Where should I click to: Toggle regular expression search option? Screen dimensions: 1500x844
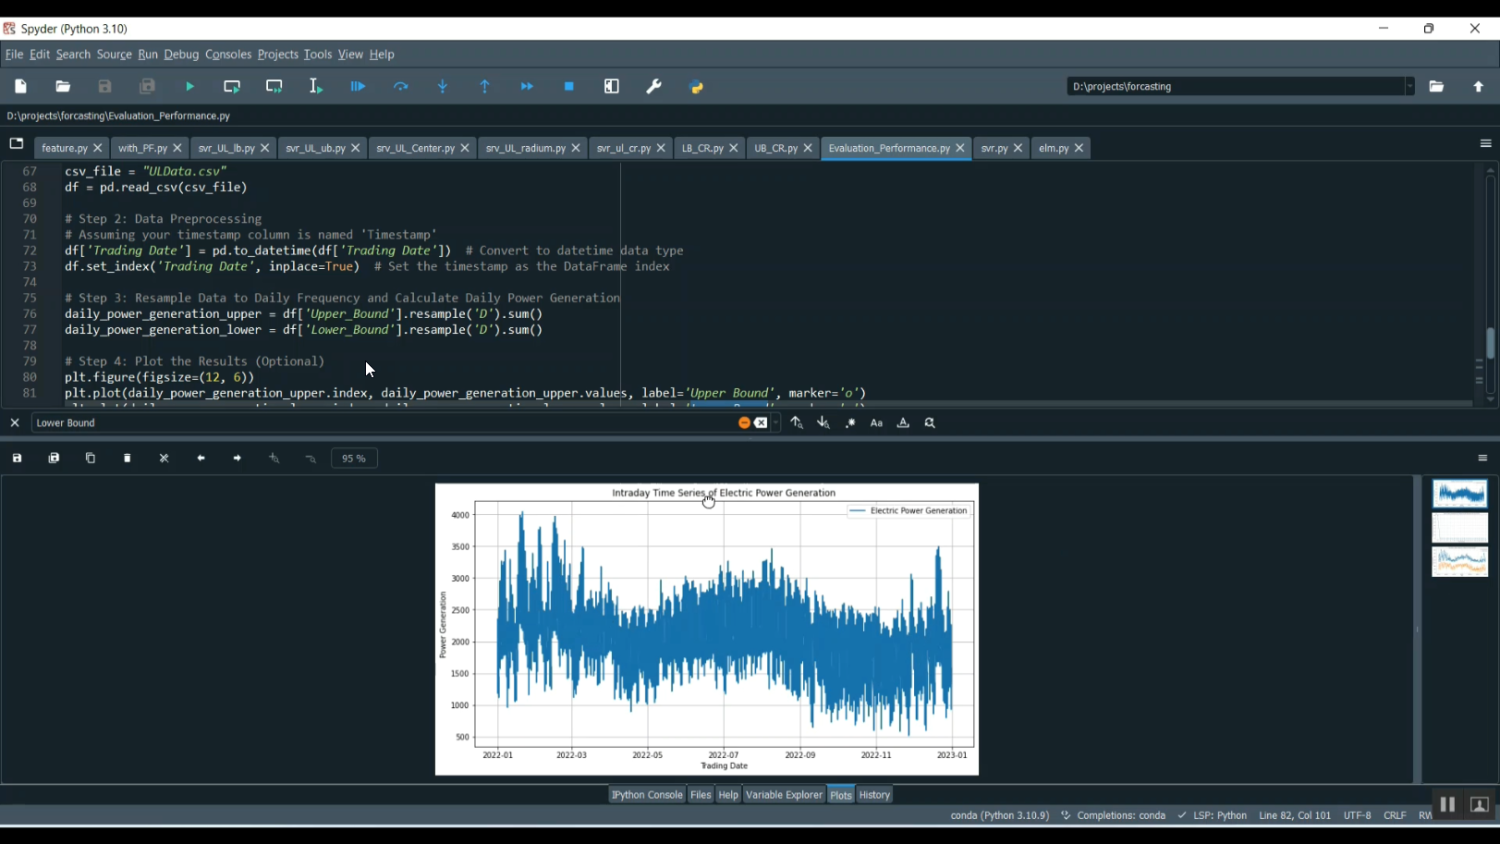click(x=850, y=423)
